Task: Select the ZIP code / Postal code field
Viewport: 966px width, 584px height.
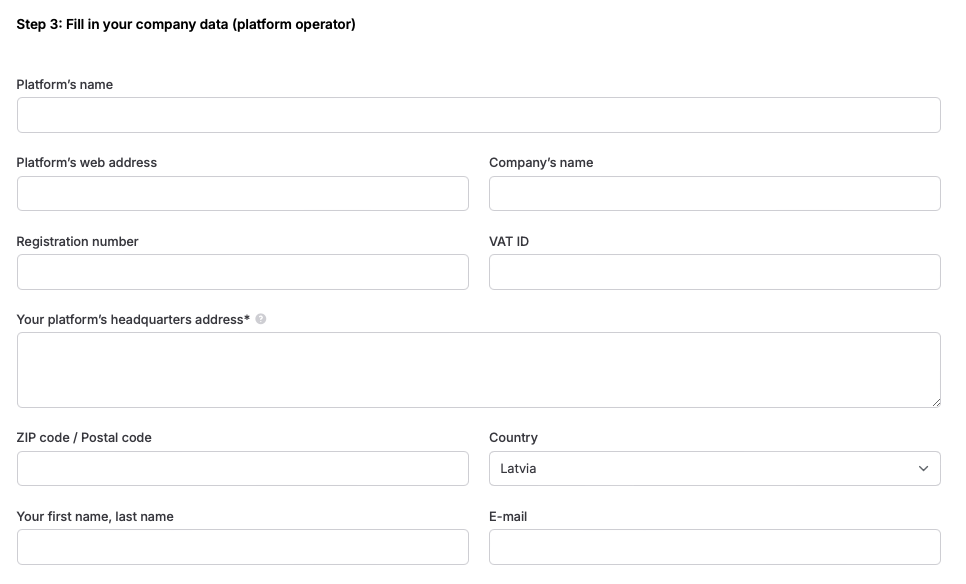Action: click(243, 468)
